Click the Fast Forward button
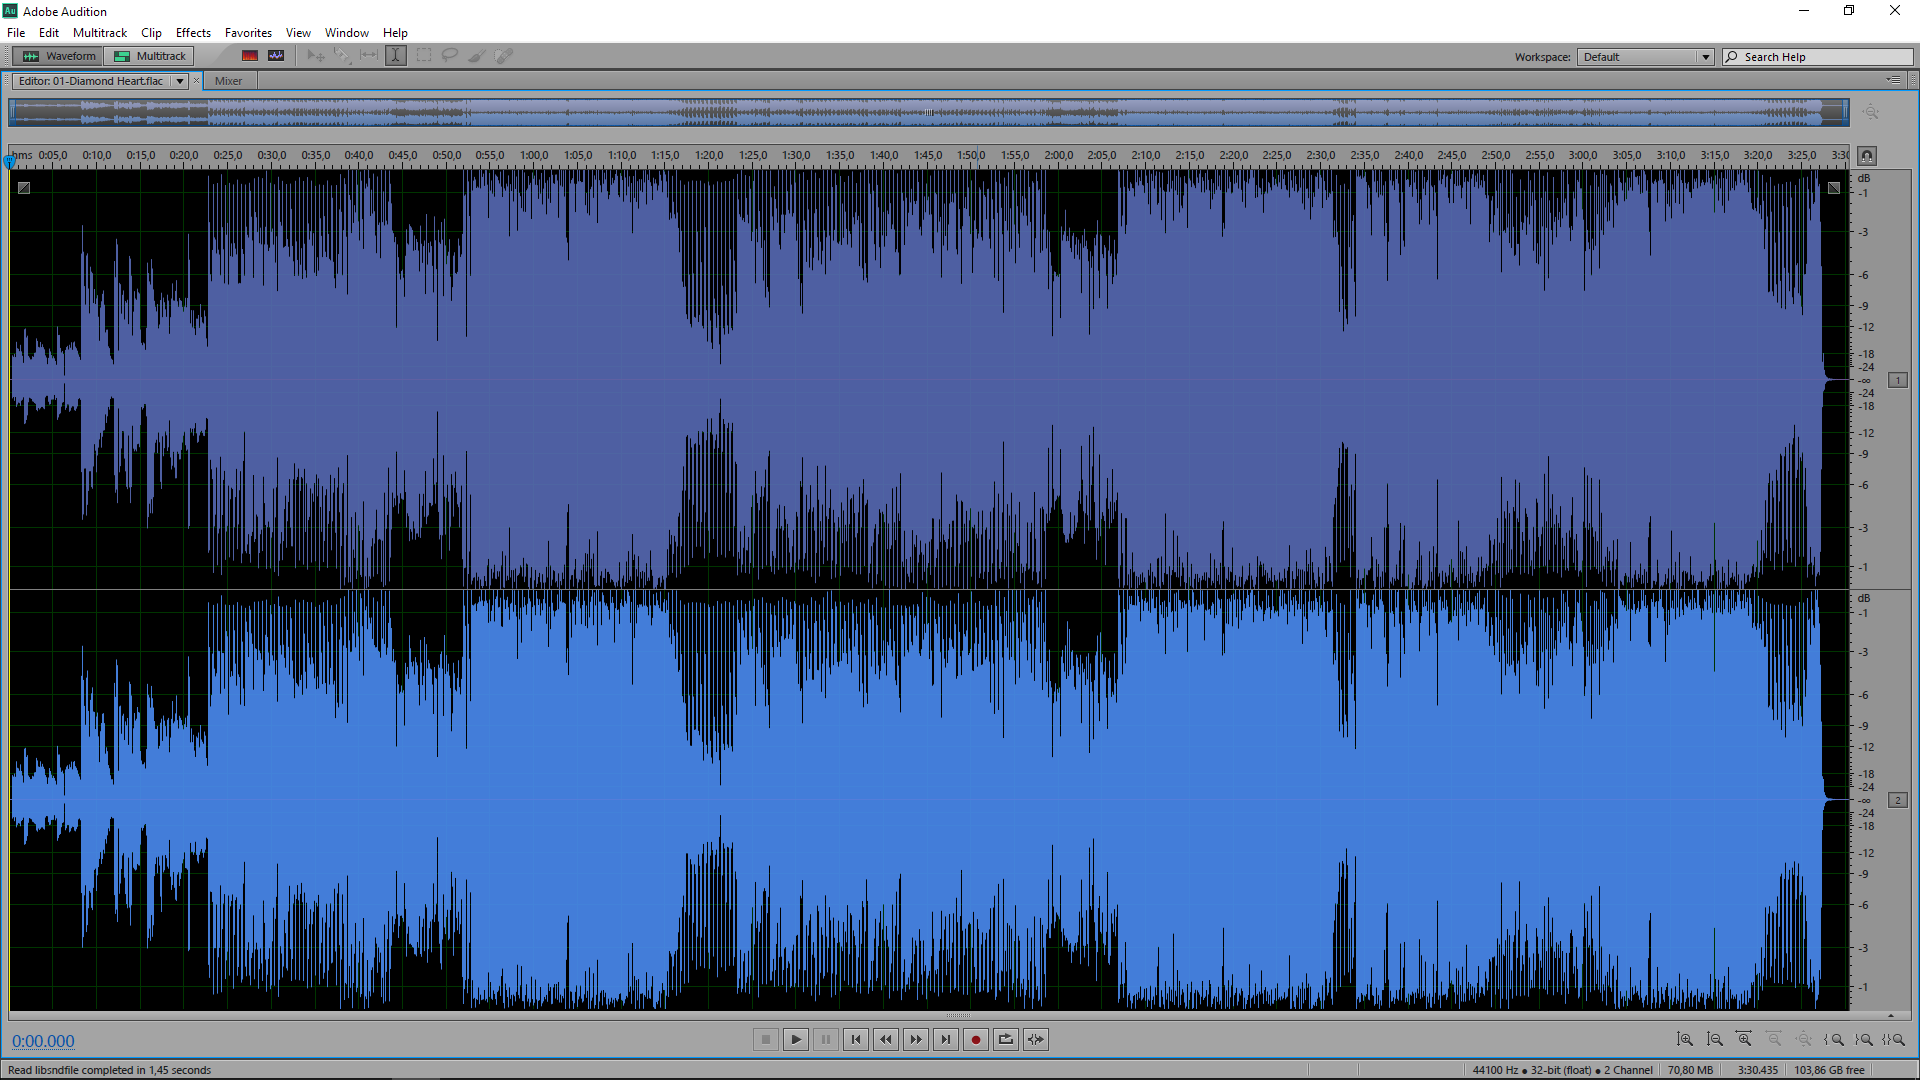Viewport: 1920px width, 1080px height. click(916, 1040)
